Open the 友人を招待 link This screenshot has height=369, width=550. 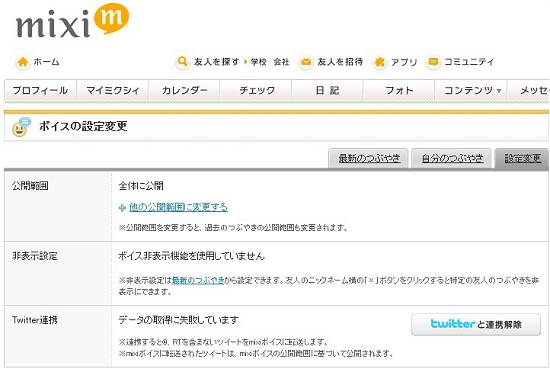coord(340,62)
